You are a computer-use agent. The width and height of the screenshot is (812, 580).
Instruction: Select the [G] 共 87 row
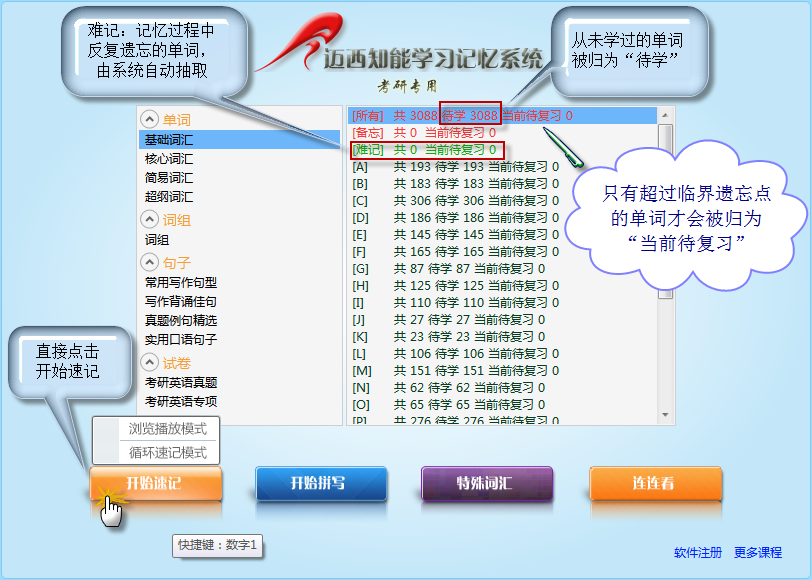[502, 269]
